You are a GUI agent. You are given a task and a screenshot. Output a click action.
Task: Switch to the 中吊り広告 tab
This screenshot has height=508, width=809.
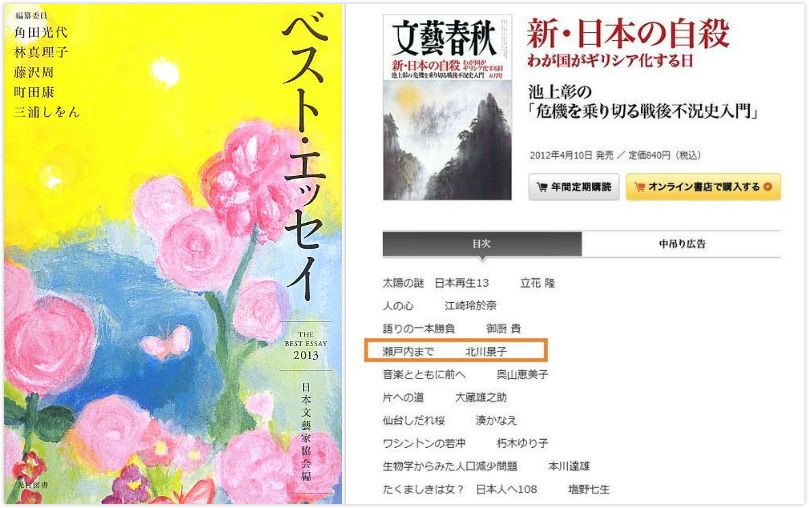pyautogui.click(x=682, y=244)
